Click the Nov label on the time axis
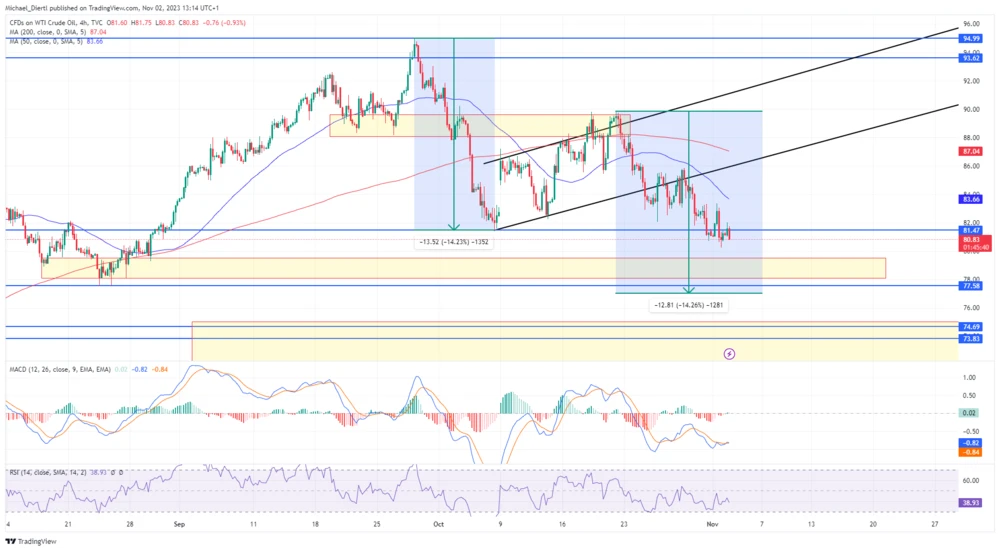Image resolution: width=1000 pixels, height=551 pixels. (713, 524)
